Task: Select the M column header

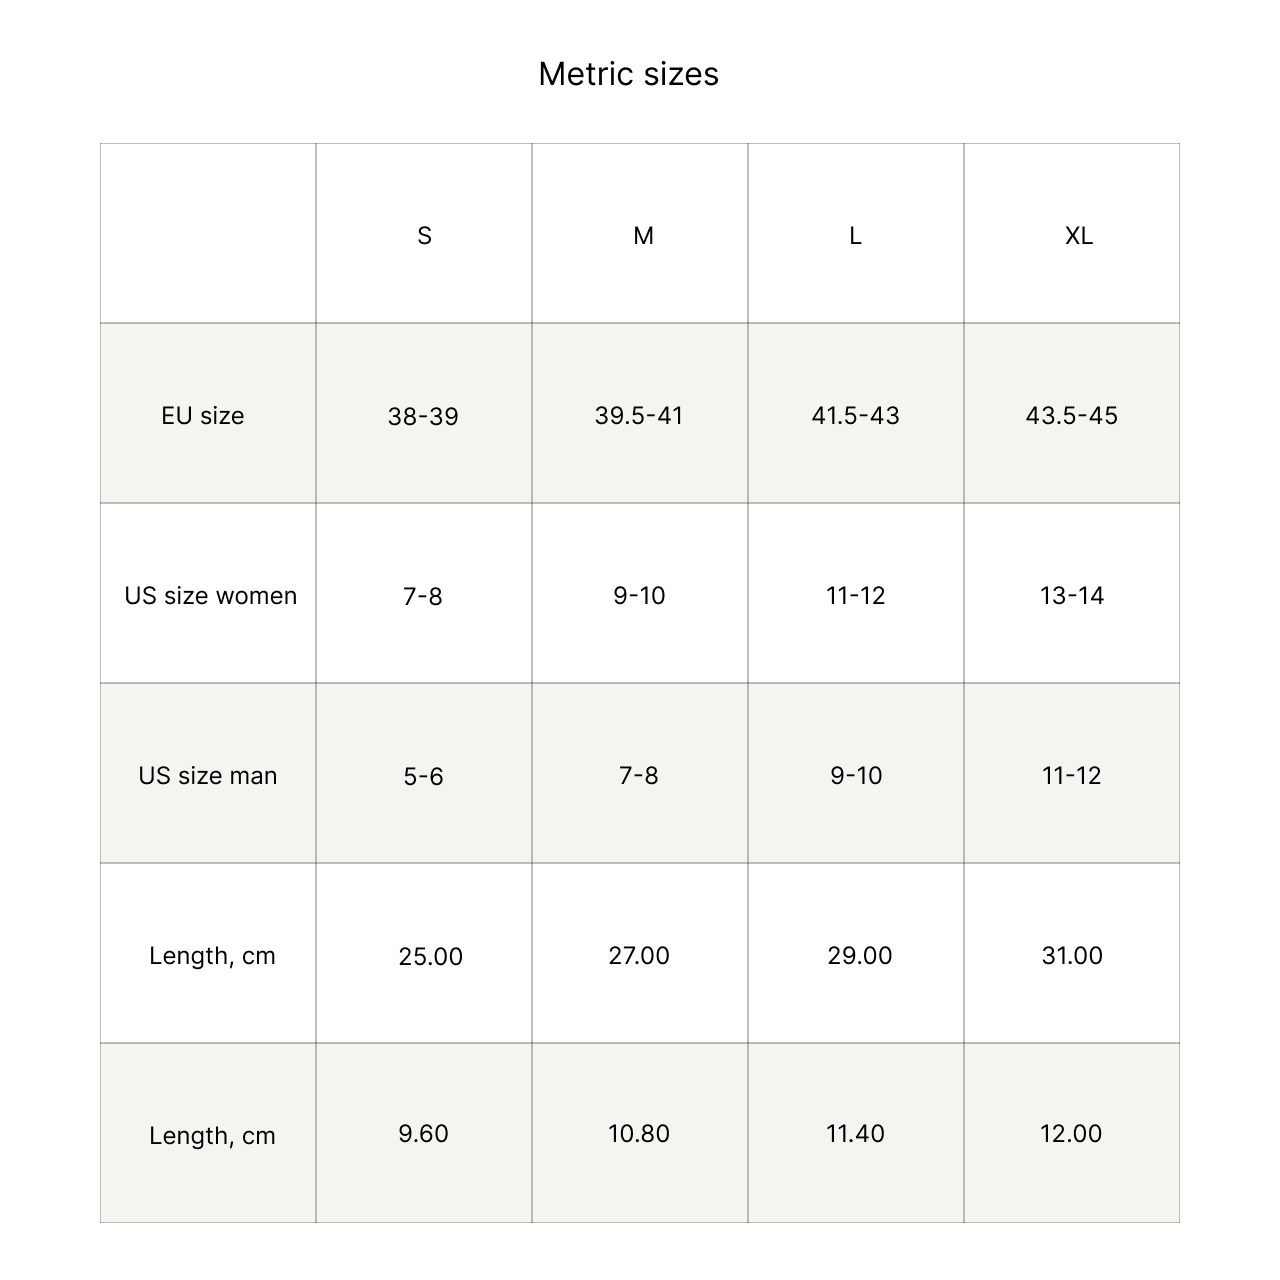Action: 643,236
